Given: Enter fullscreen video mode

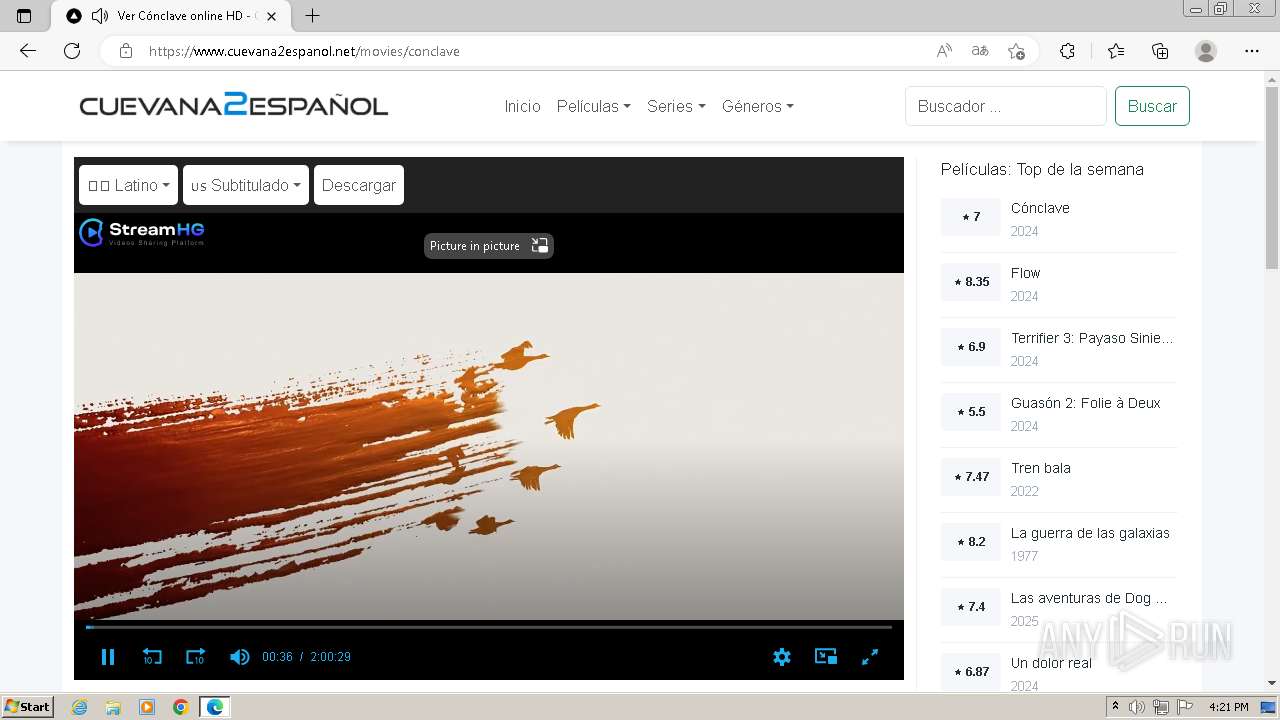Looking at the screenshot, I should pyautogui.click(x=870, y=657).
